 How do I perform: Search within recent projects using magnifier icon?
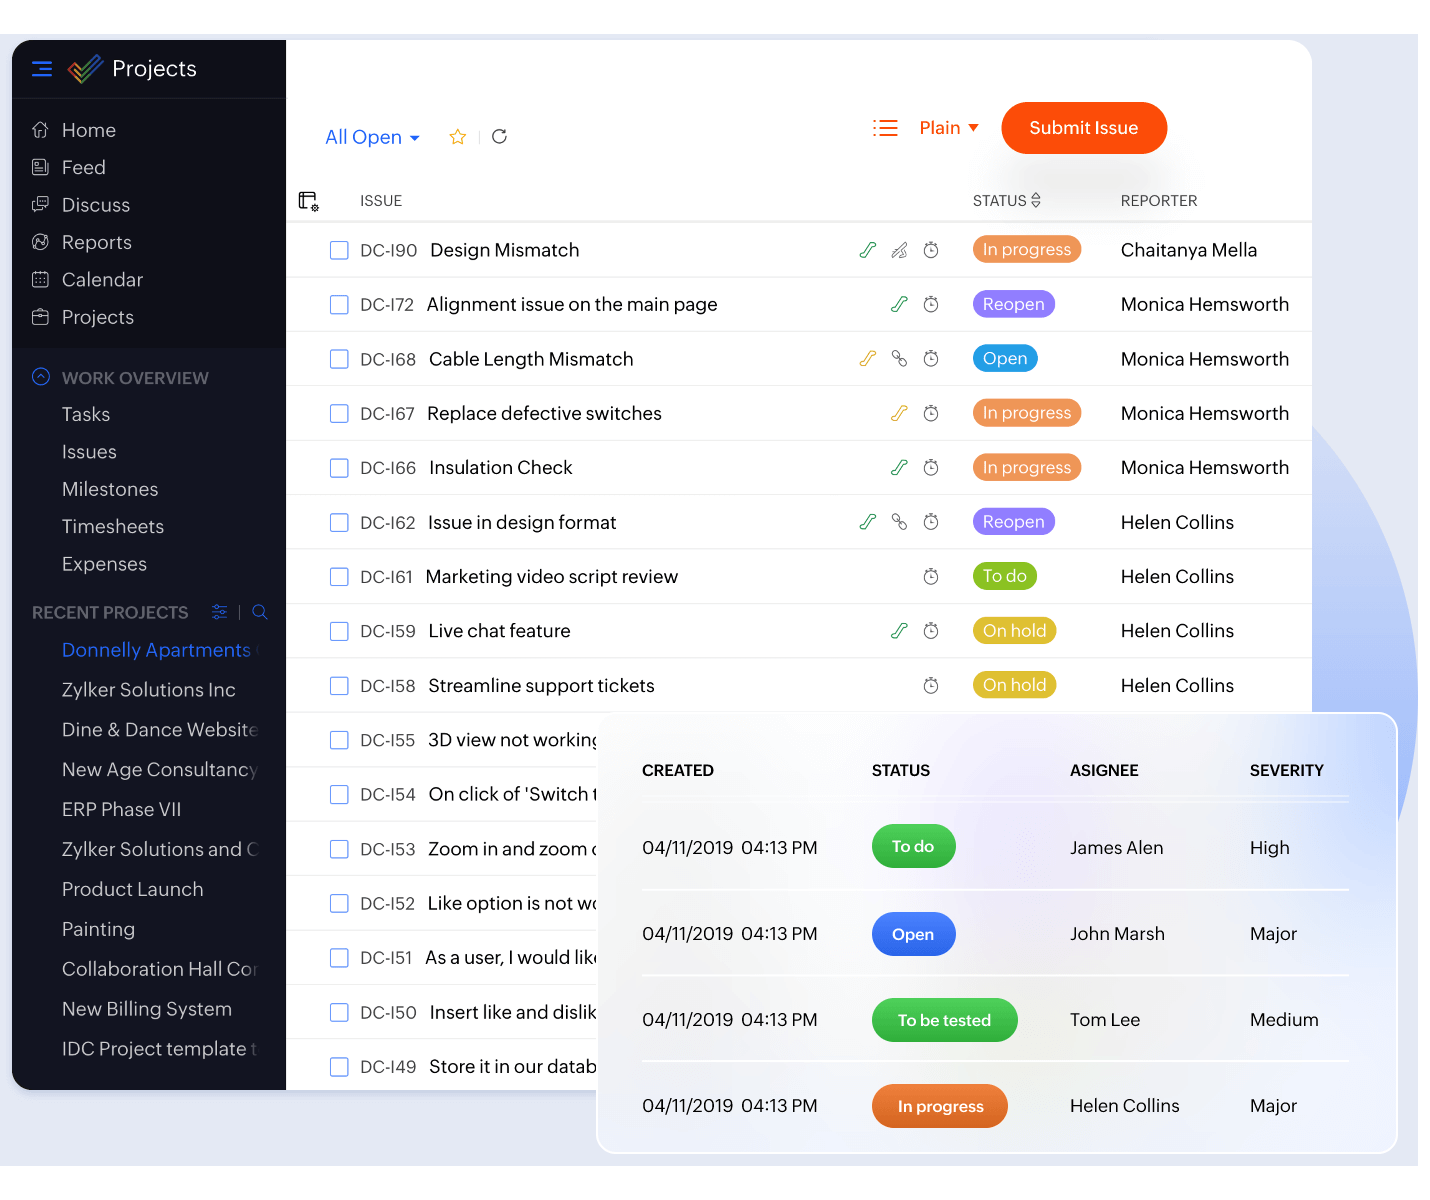(259, 612)
